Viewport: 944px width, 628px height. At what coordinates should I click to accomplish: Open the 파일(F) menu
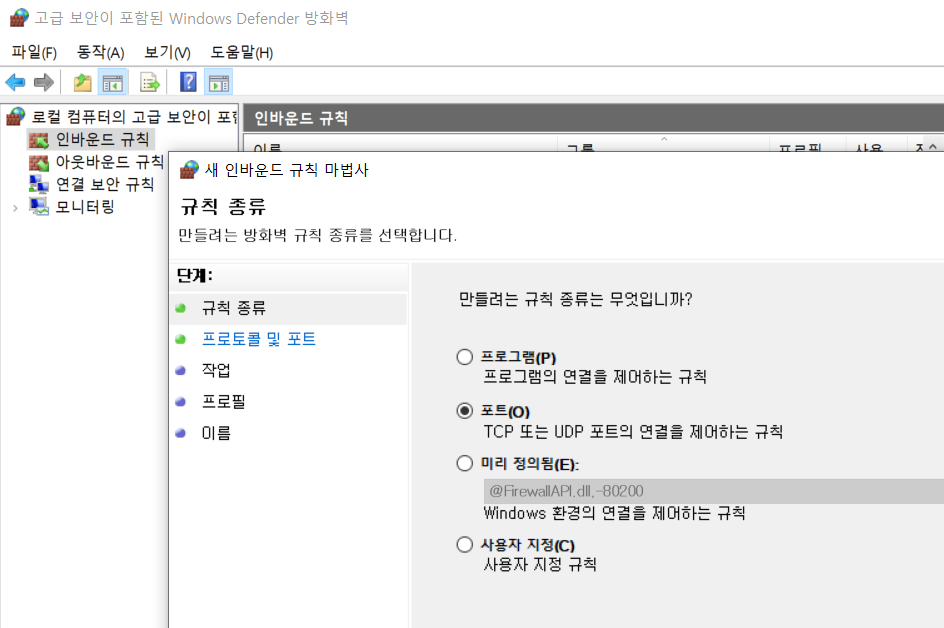(34, 52)
